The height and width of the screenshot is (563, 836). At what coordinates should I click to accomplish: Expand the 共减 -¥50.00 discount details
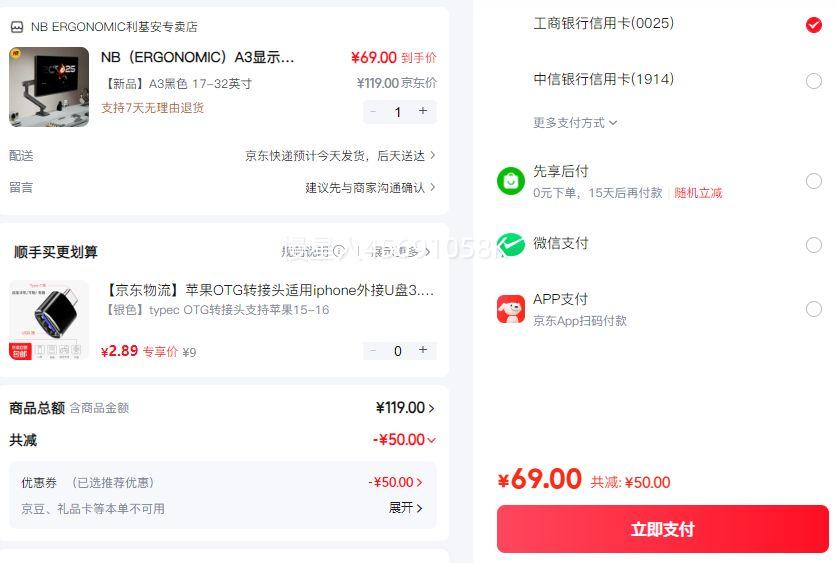point(404,440)
